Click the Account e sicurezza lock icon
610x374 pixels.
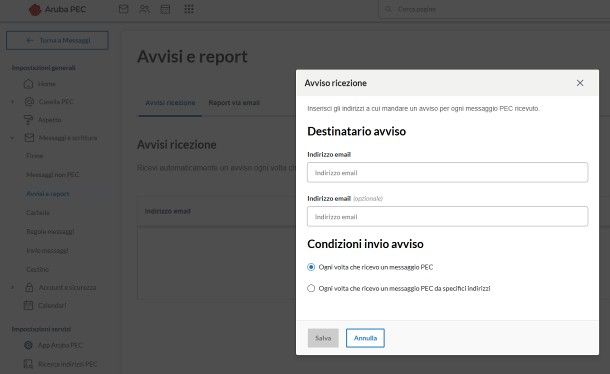[x=29, y=287]
